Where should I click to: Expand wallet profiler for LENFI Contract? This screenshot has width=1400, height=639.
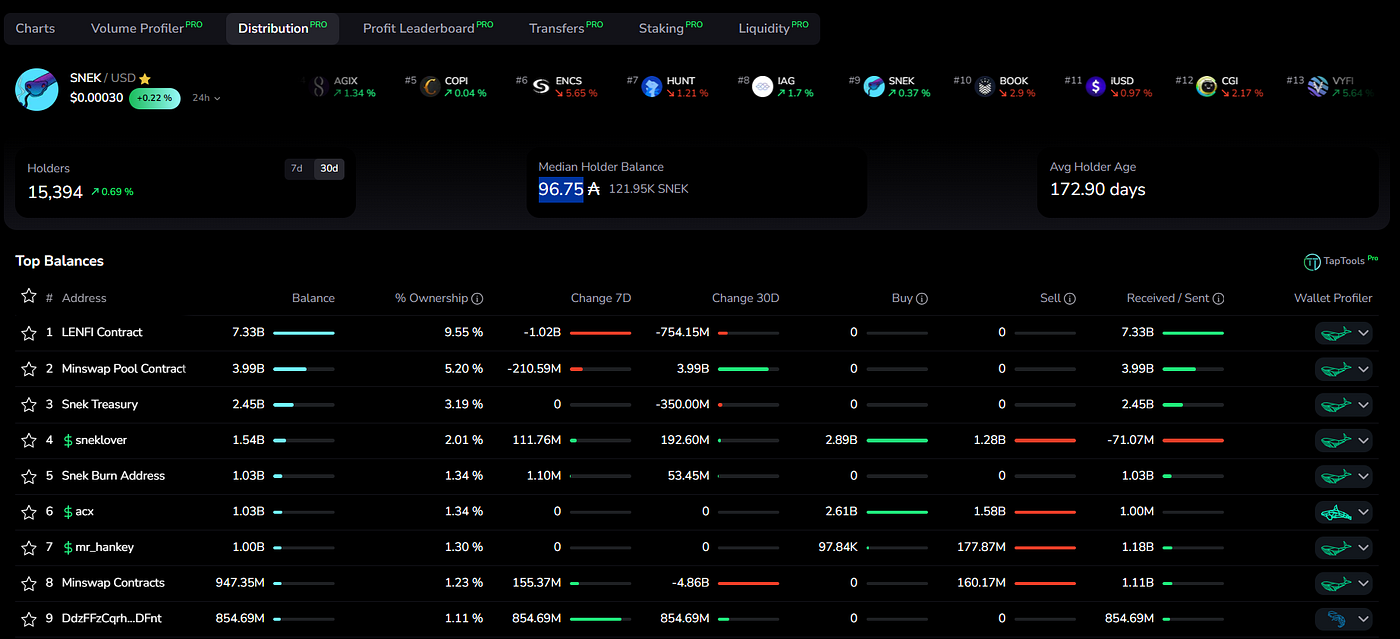click(x=1363, y=333)
